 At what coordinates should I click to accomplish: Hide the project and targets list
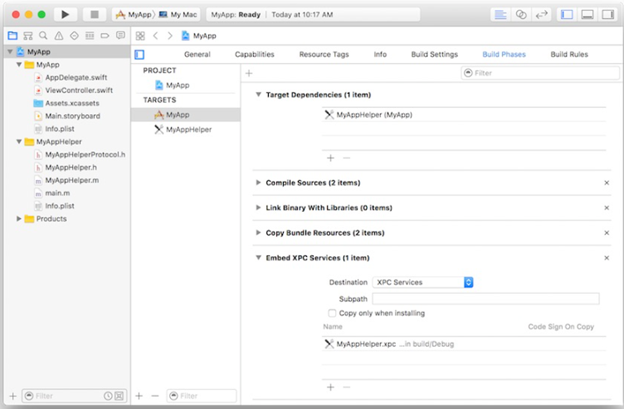(x=139, y=55)
